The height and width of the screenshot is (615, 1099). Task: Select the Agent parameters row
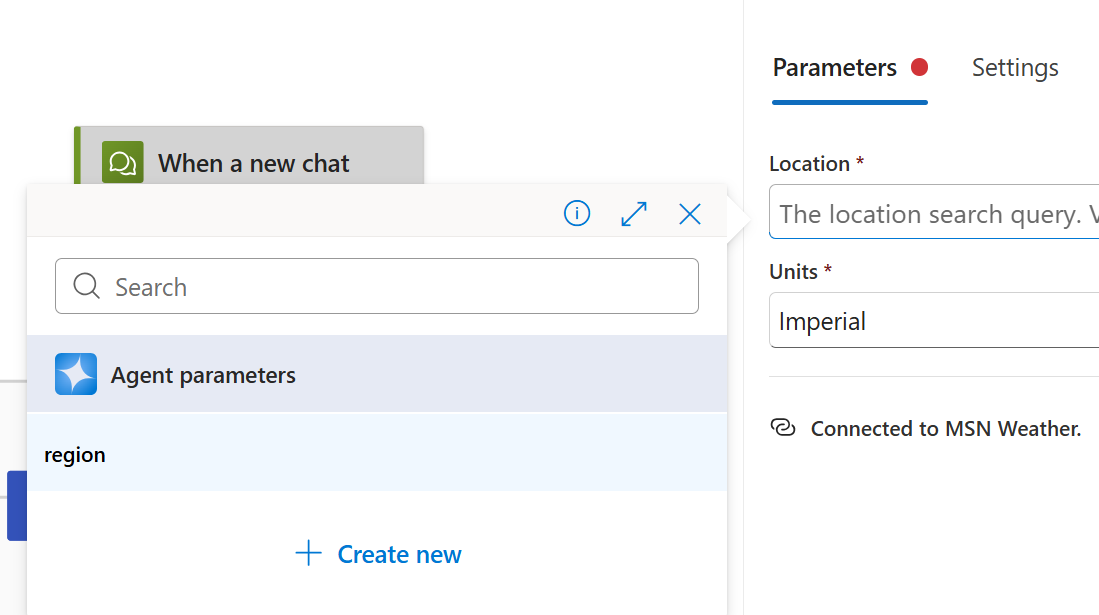click(300, 374)
